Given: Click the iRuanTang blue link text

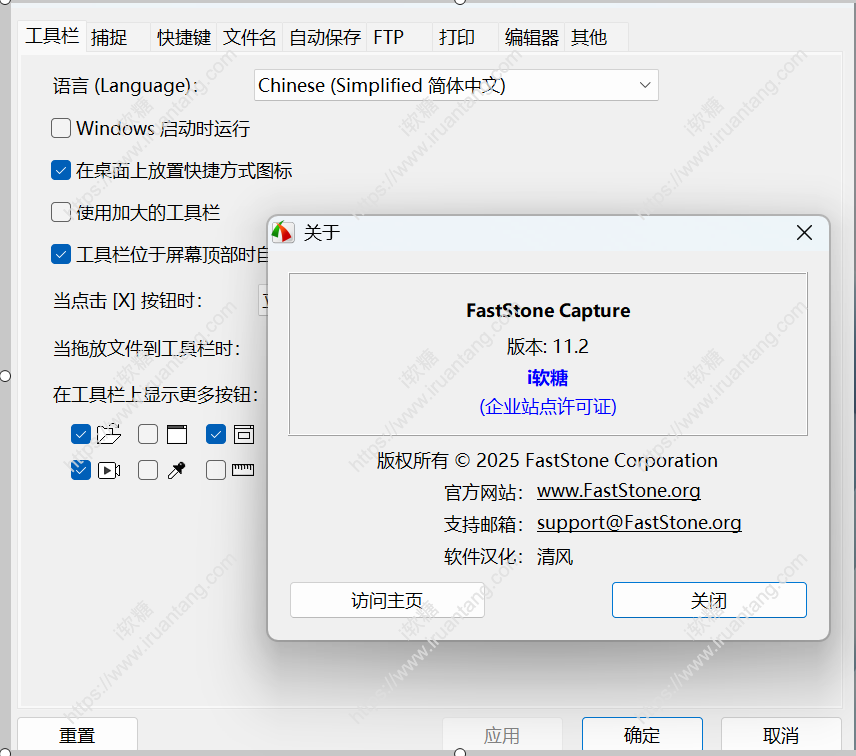Looking at the screenshot, I should [547, 378].
